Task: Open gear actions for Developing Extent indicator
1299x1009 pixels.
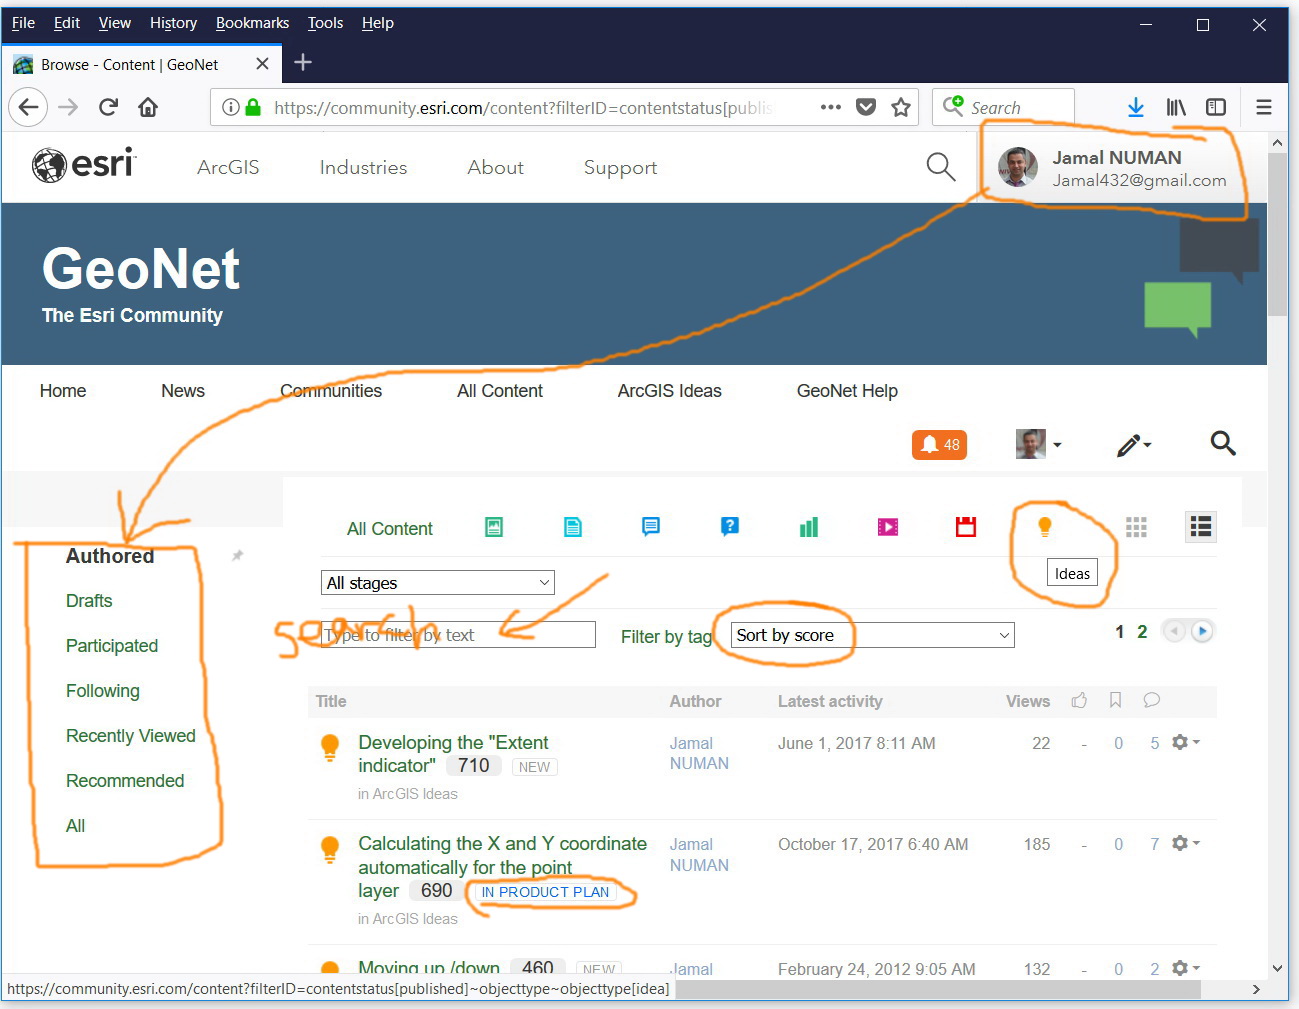Action: pos(1185,743)
